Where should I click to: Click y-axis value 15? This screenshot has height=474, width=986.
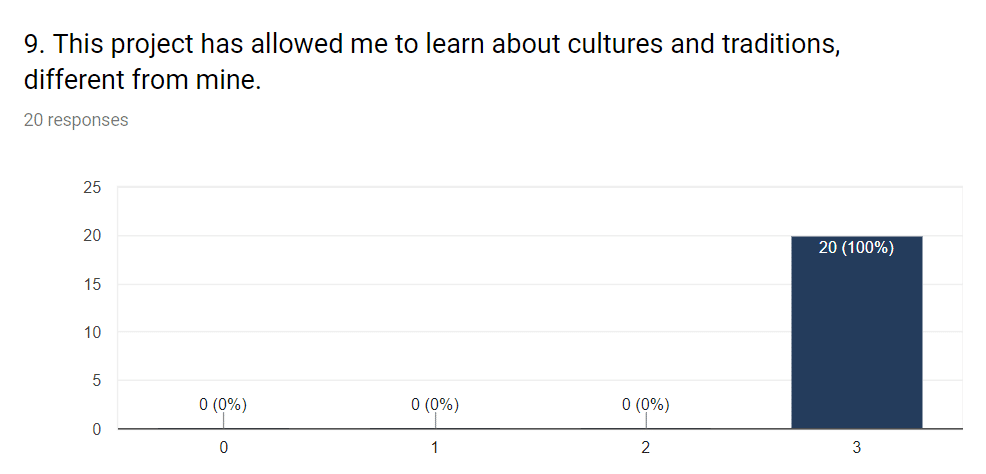click(x=92, y=284)
